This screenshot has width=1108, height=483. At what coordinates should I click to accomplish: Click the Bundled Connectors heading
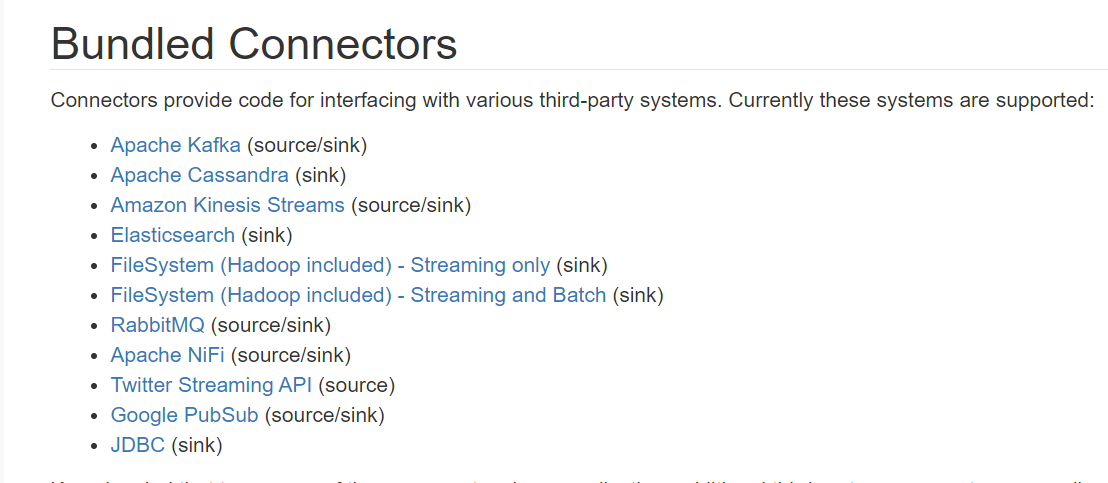254,44
